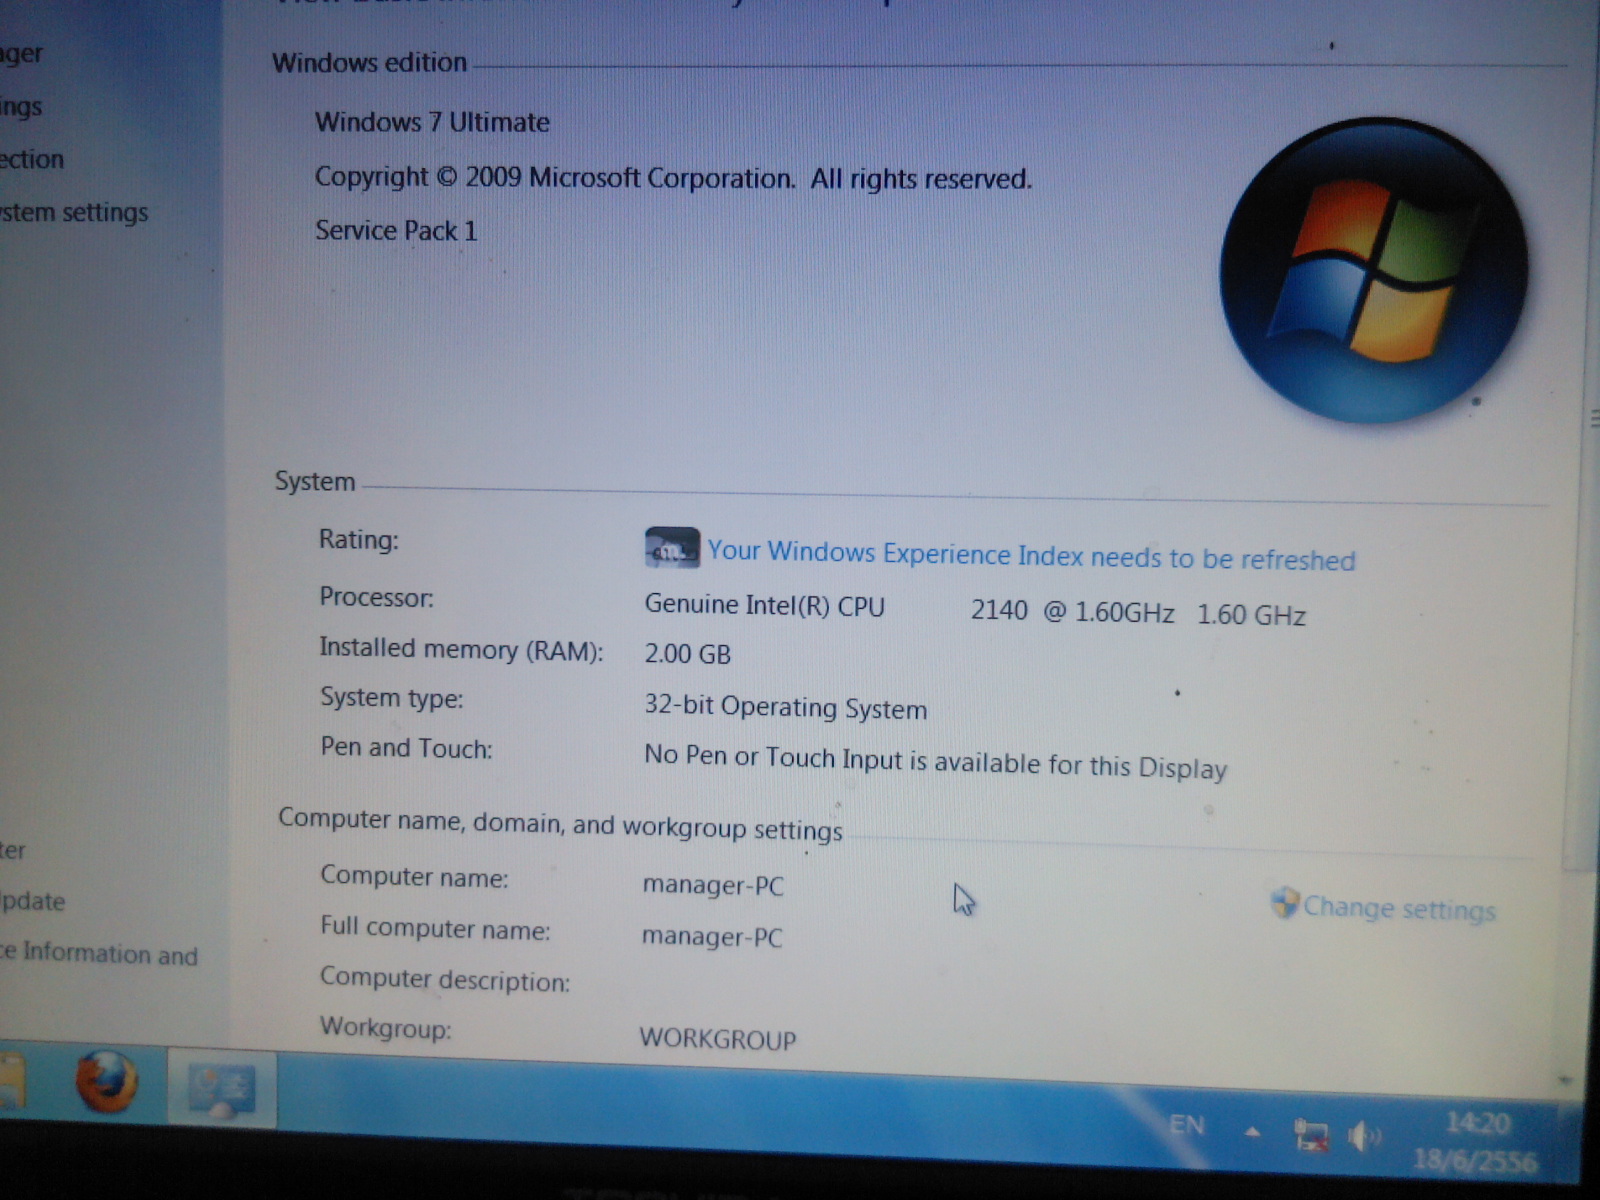Open the network icon in the system tray

tap(1311, 1136)
